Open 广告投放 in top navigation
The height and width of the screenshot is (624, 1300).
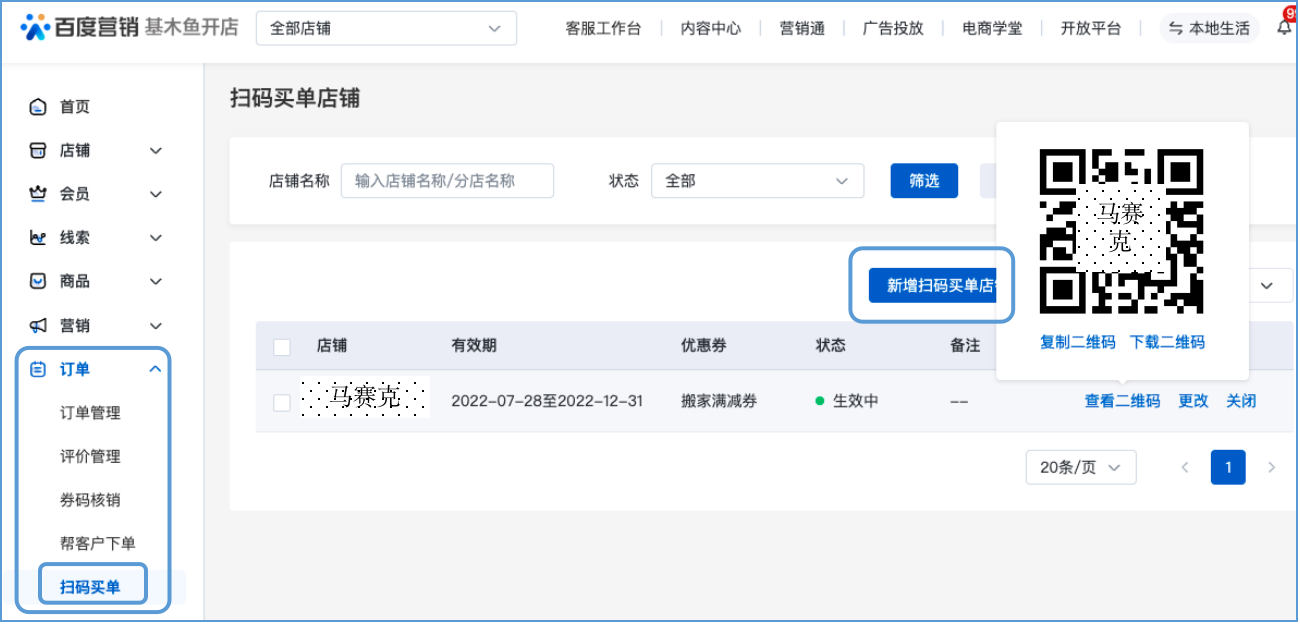coord(893,28)
